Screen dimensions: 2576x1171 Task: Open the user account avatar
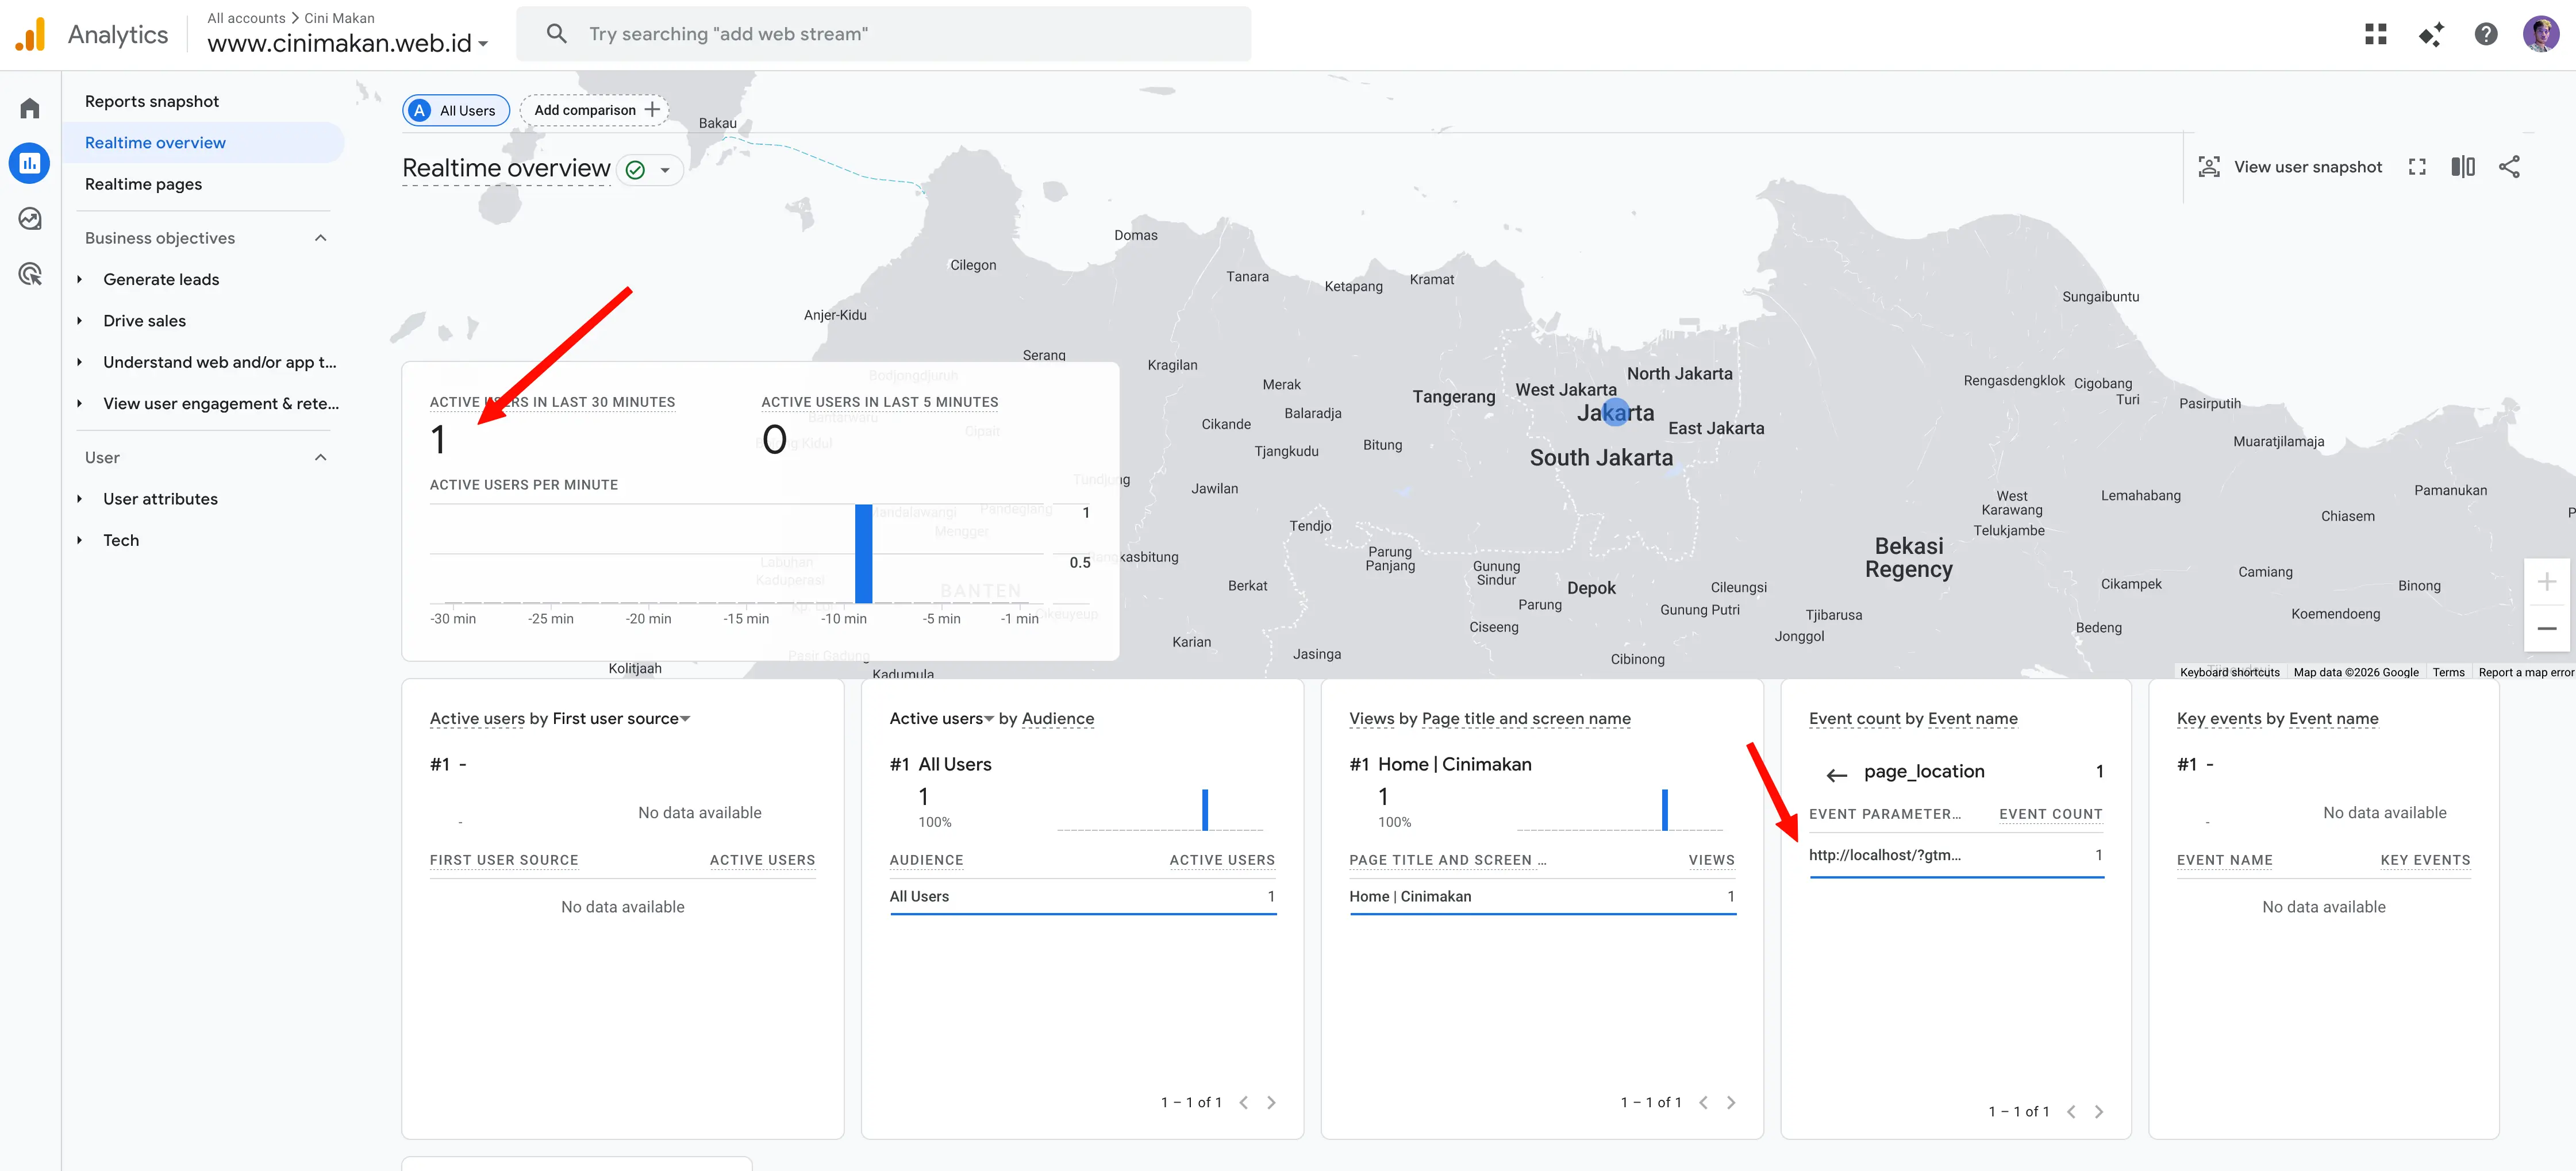coord(2541,34)
